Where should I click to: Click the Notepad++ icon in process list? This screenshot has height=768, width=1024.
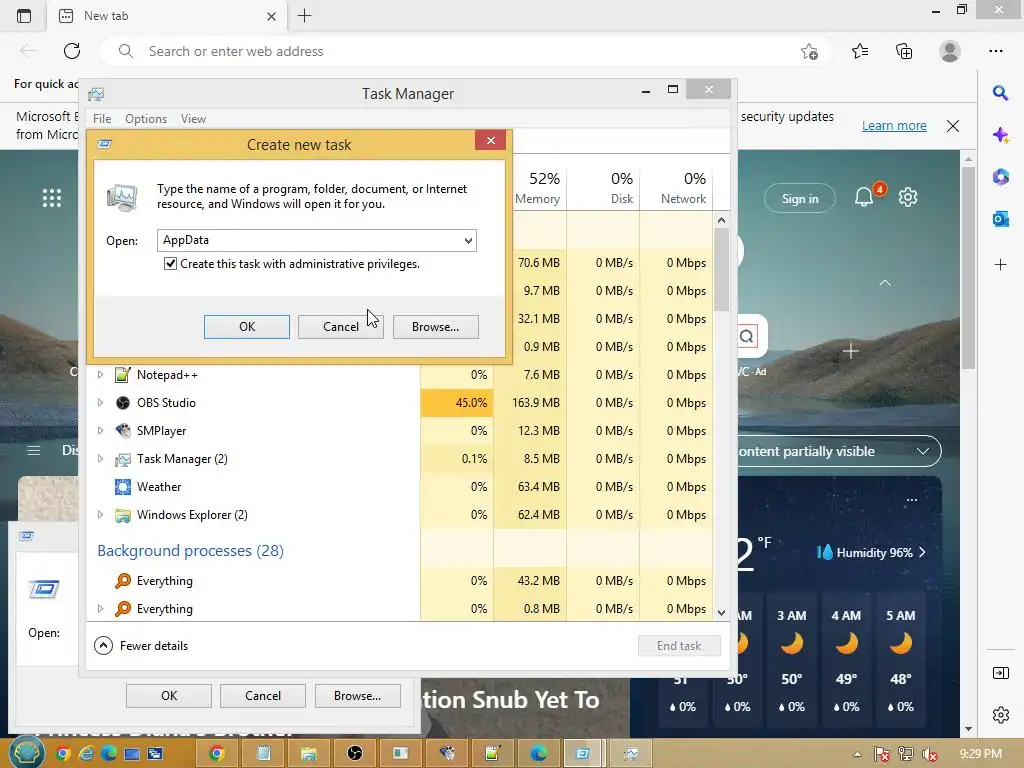click(x=122, y=375)
